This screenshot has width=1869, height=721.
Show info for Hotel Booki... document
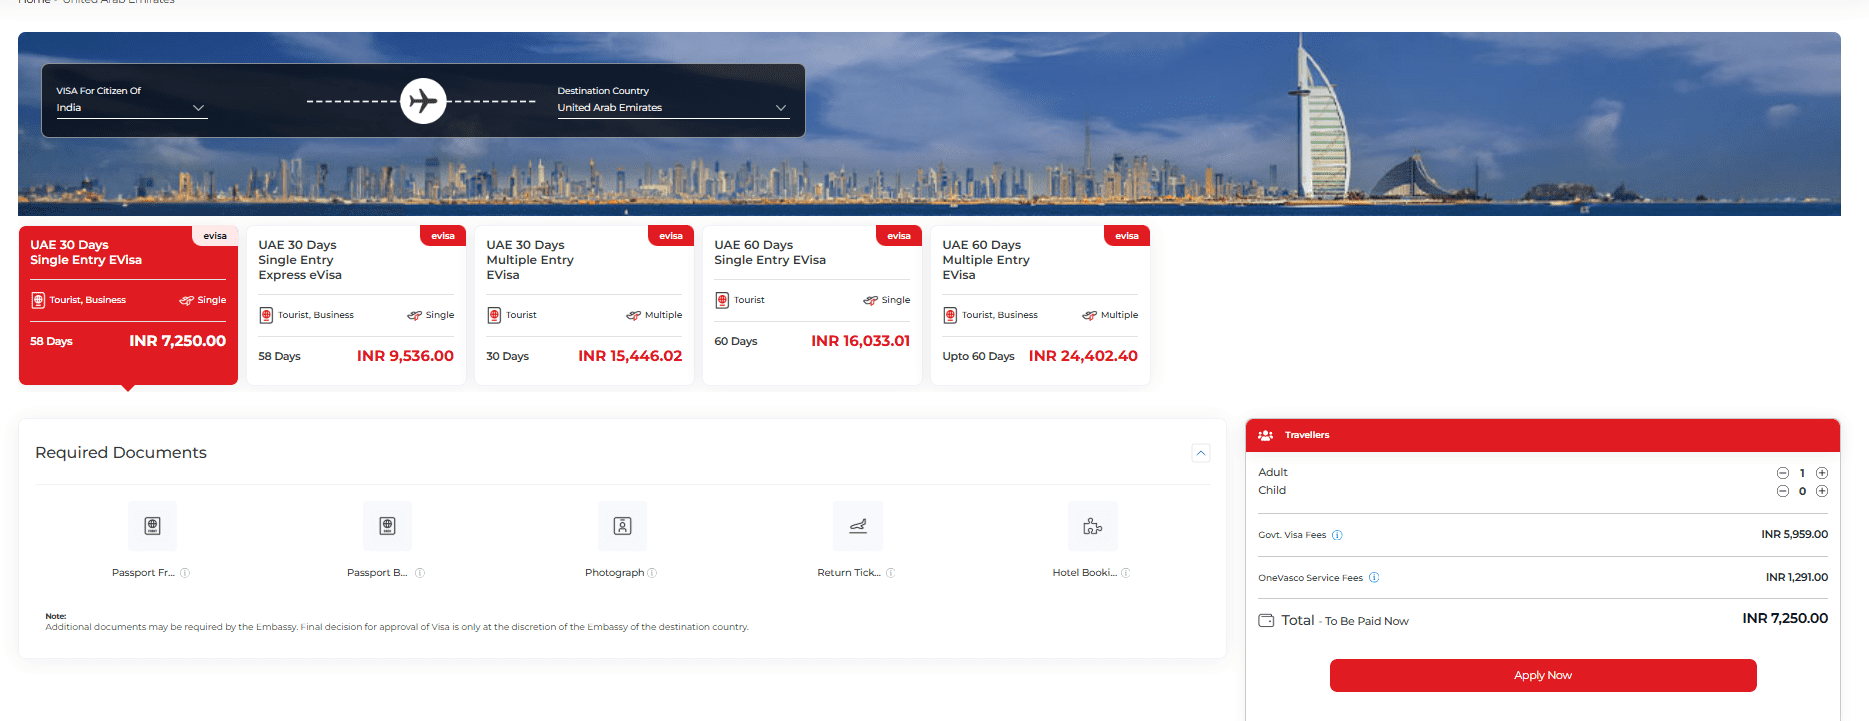pyautogui.click(x=1125, y=573)
